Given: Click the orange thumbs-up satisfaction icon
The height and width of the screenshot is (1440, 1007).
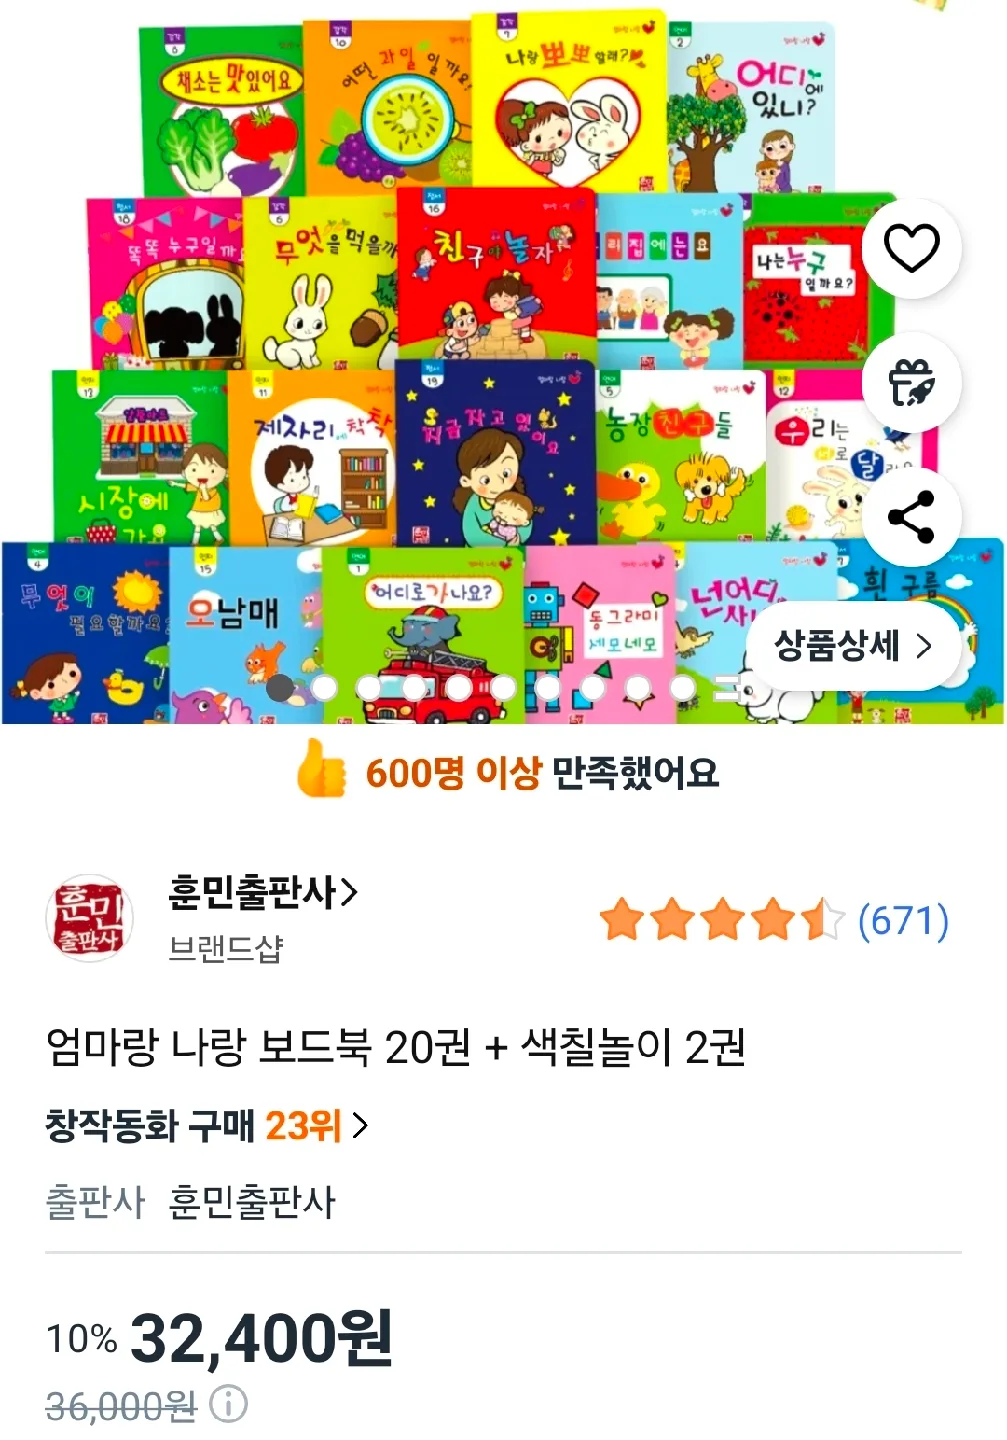Looking at the screenshot, I should click(321, 769).
